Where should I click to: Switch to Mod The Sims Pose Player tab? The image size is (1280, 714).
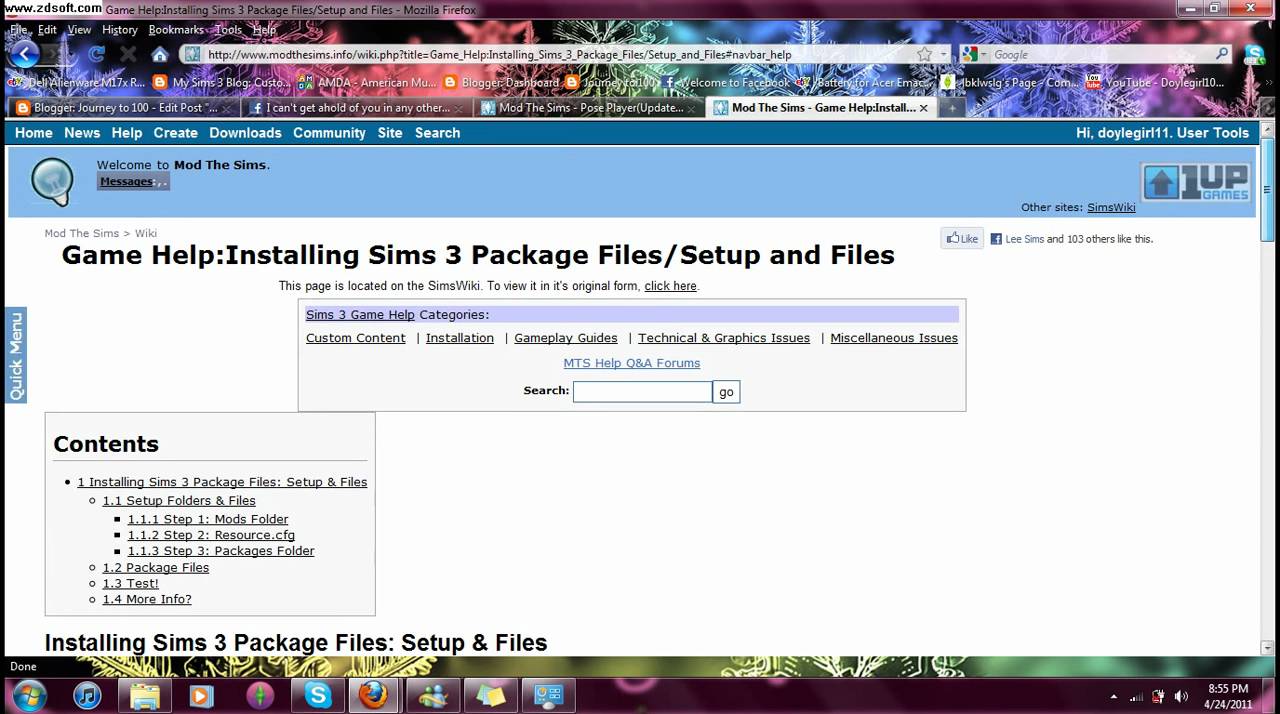(590, 108)
